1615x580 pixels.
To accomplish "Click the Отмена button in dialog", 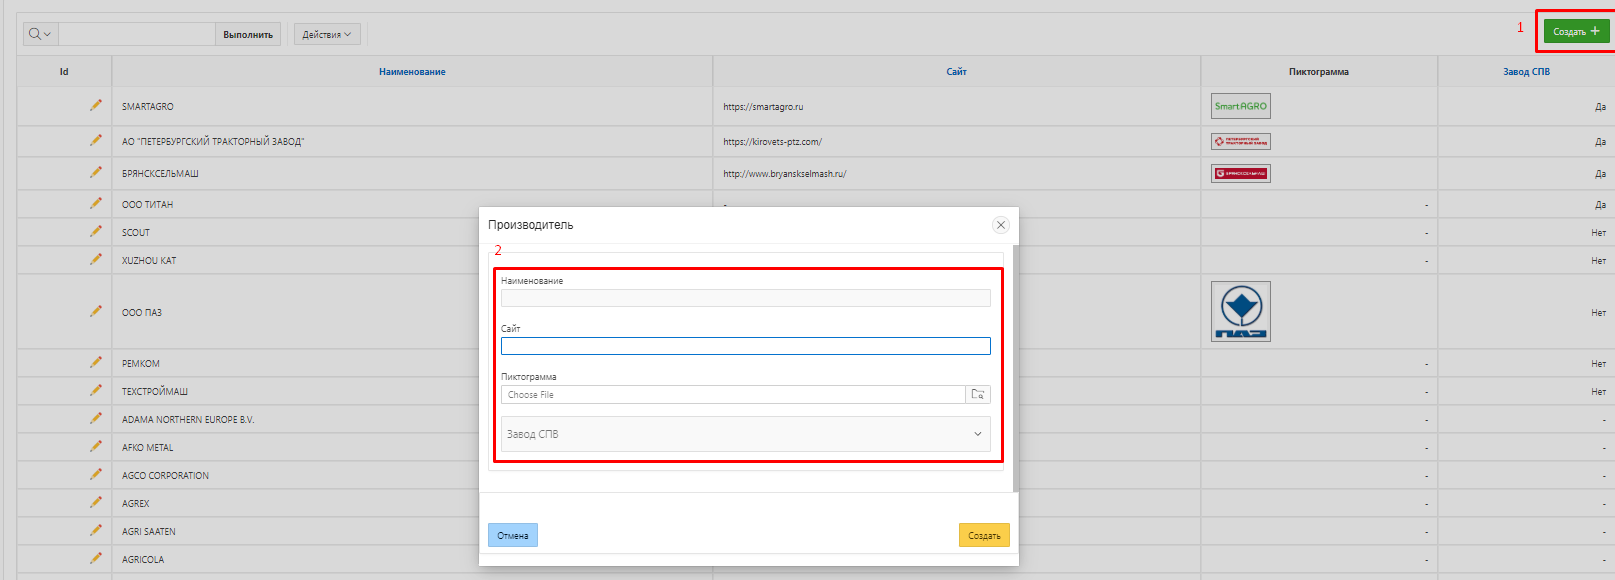I will (x=513, y=536).
